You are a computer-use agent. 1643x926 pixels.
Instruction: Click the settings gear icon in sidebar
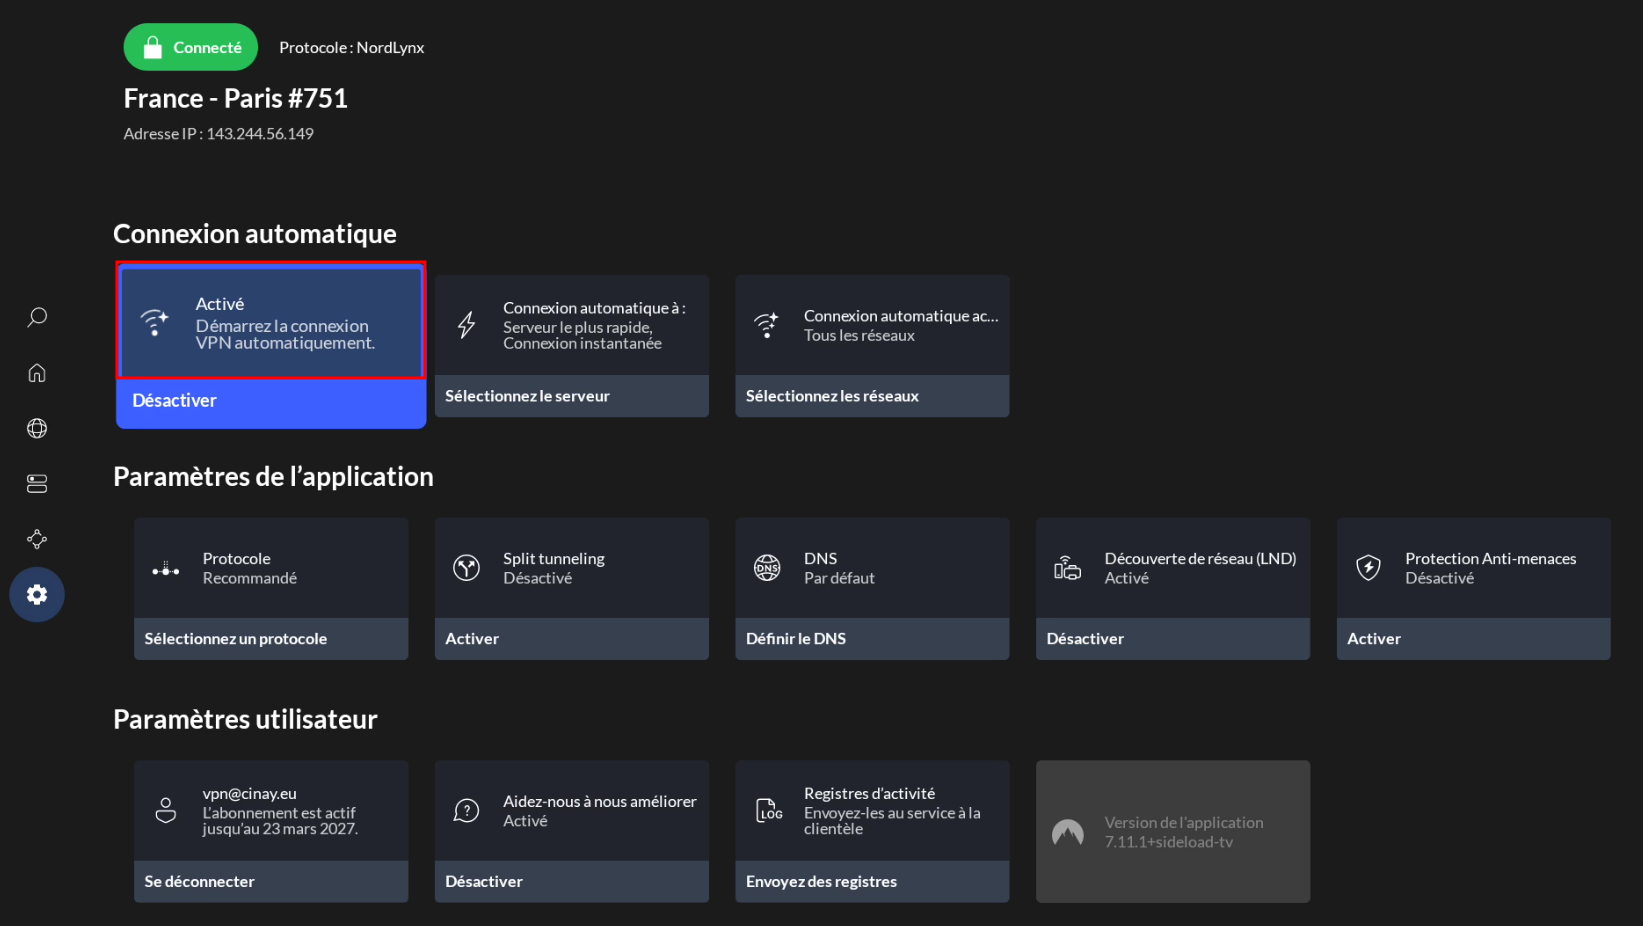[37, 595]
